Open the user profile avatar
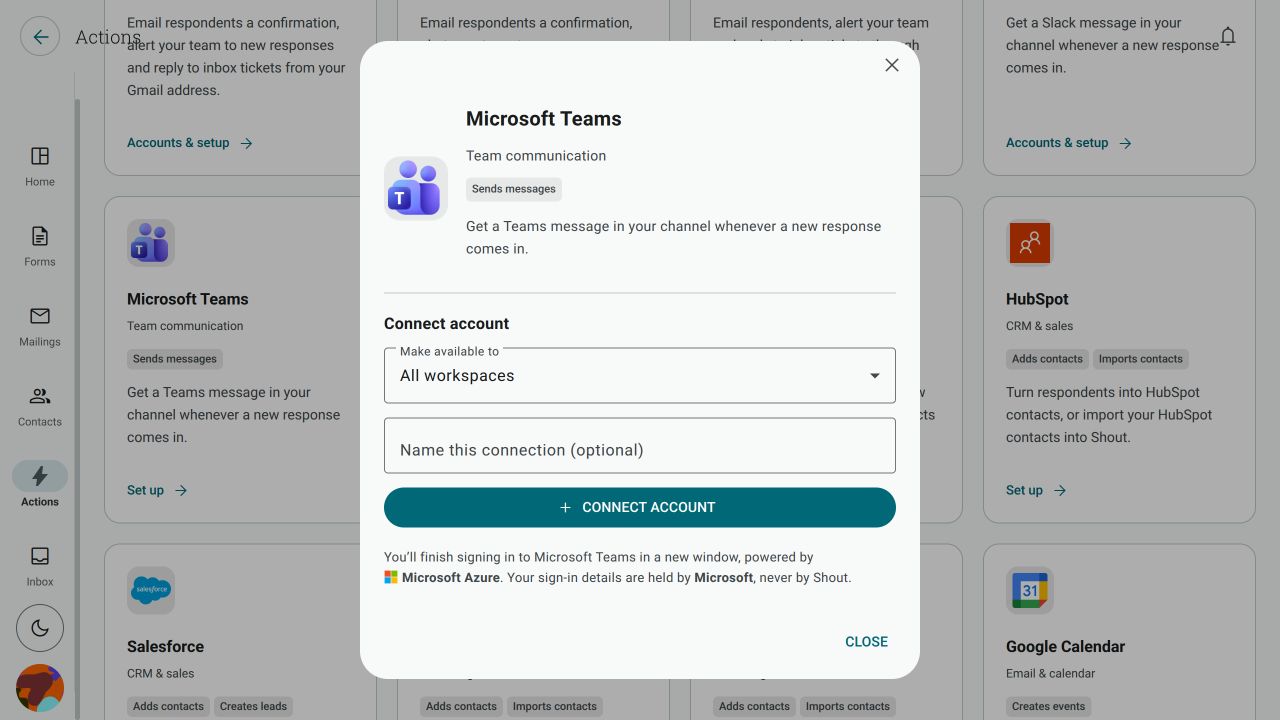This screenshot has height=720, width=1280. [40, 688]
